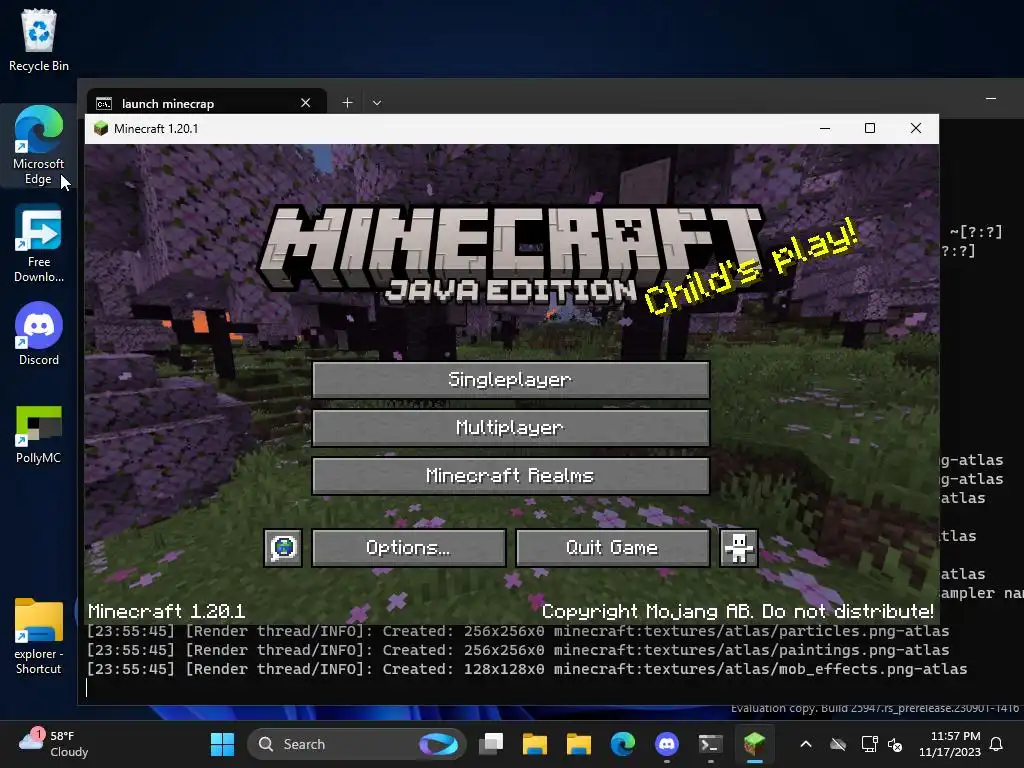This screenshot has width=1024, height=768.
Task: Click the log line mentioning mob_effects.png-atlas
Action: [x=527, y=669]
